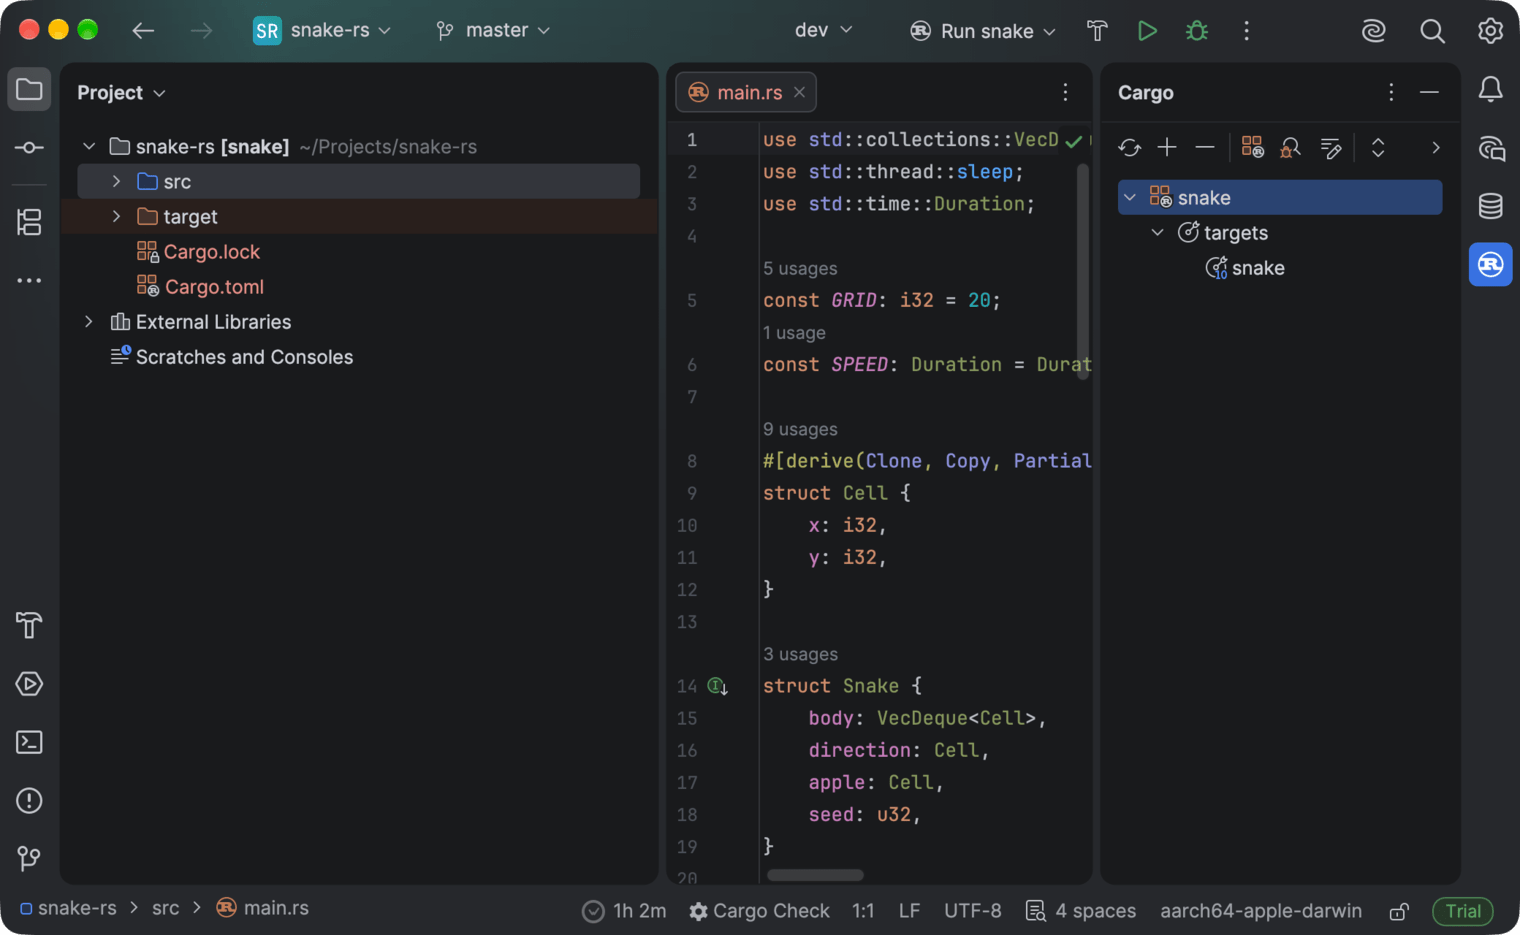Click the Trial license button

click(x=1463, y=911)
